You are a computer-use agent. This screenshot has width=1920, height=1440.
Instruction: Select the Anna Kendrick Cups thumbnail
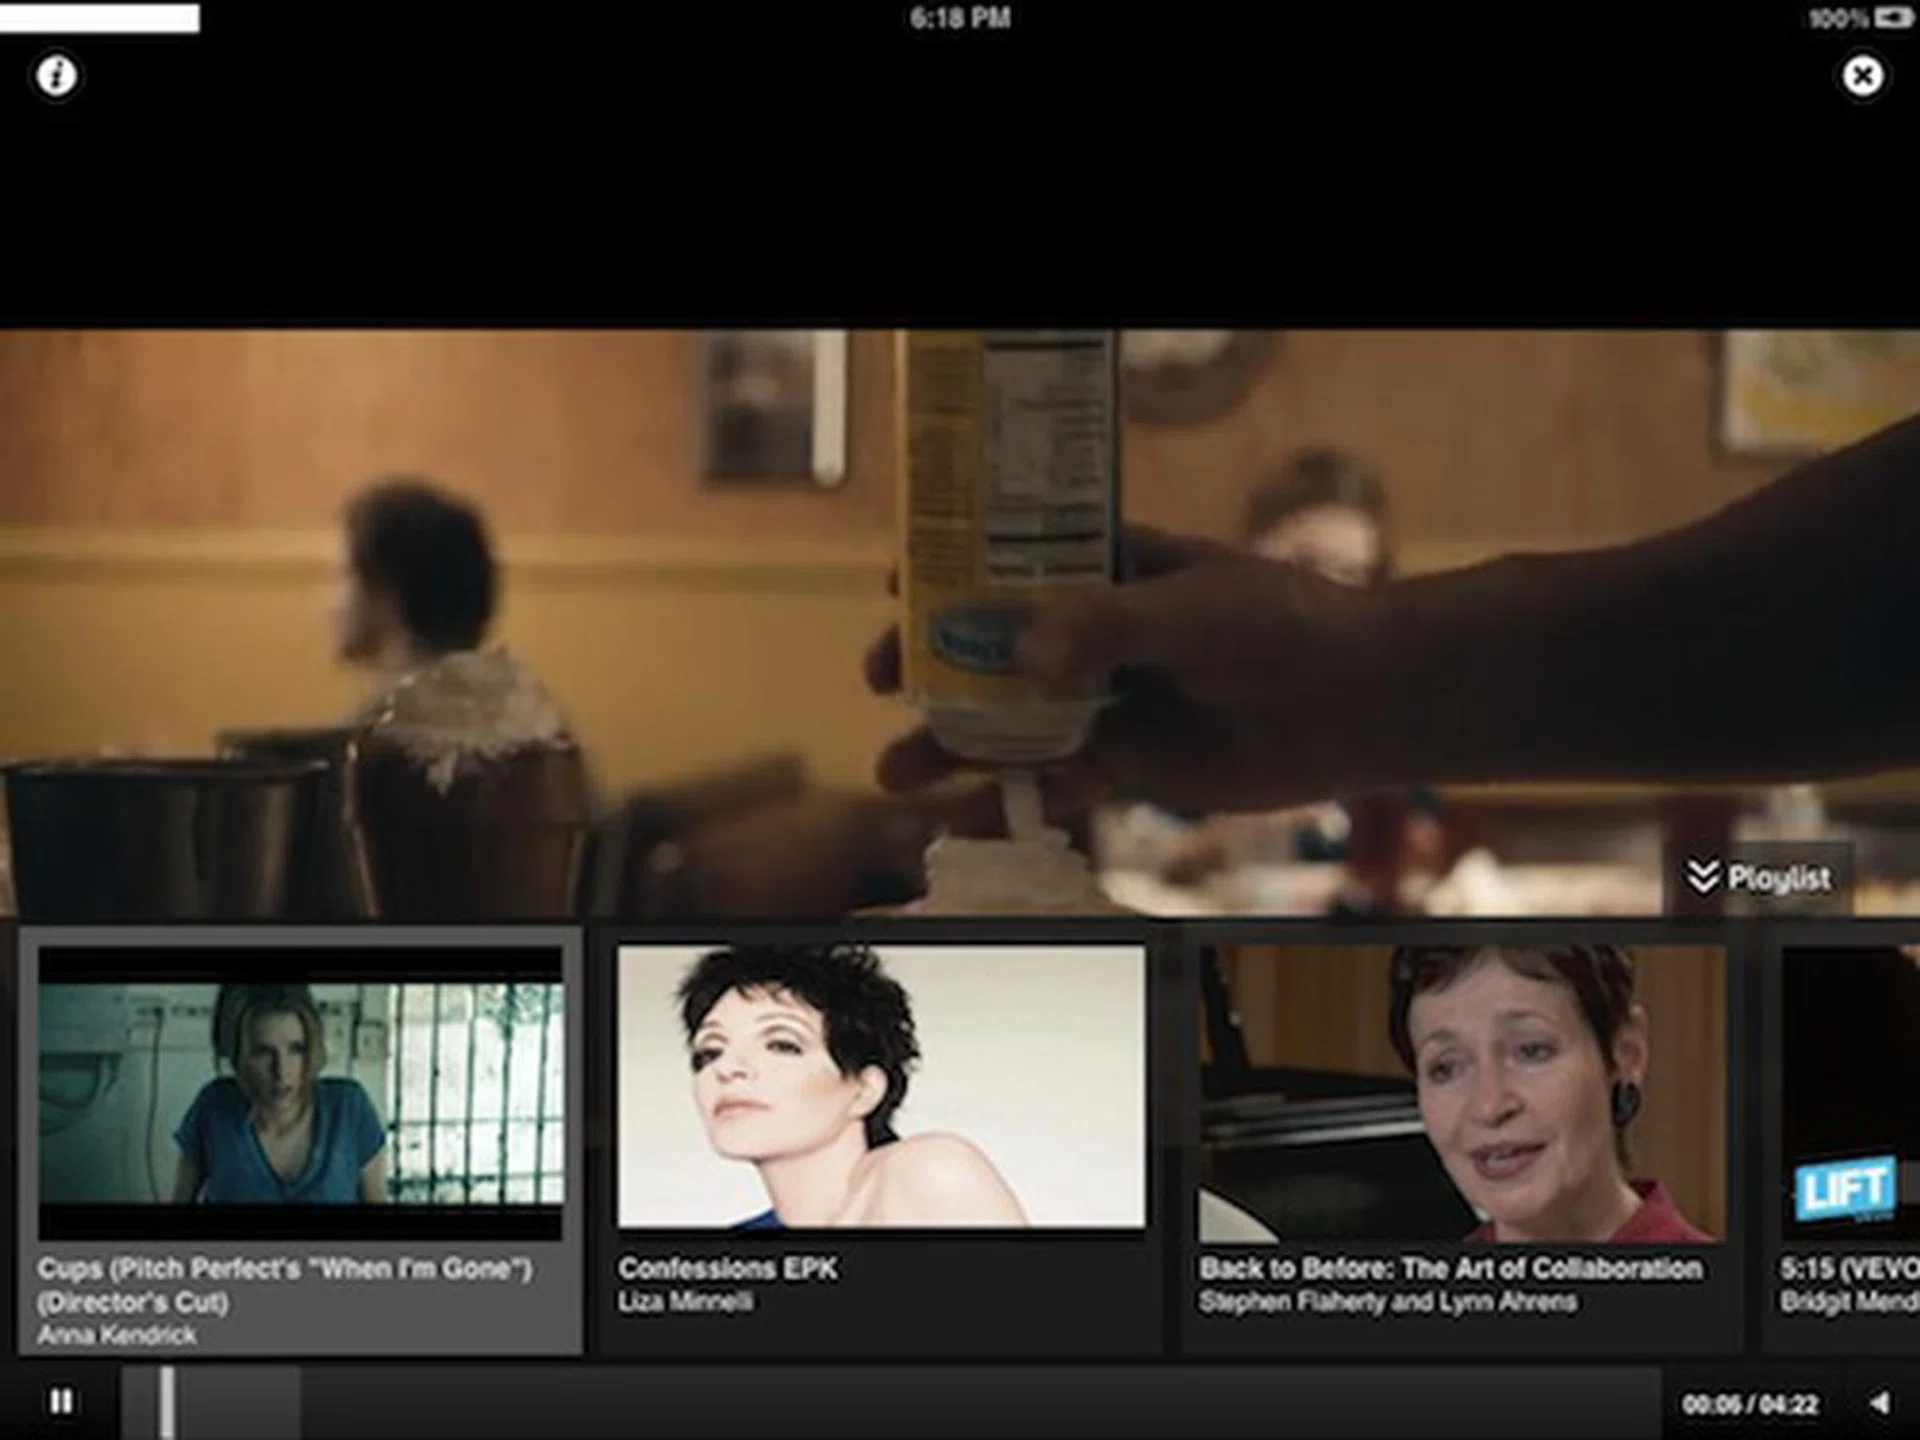point(300,1092)
